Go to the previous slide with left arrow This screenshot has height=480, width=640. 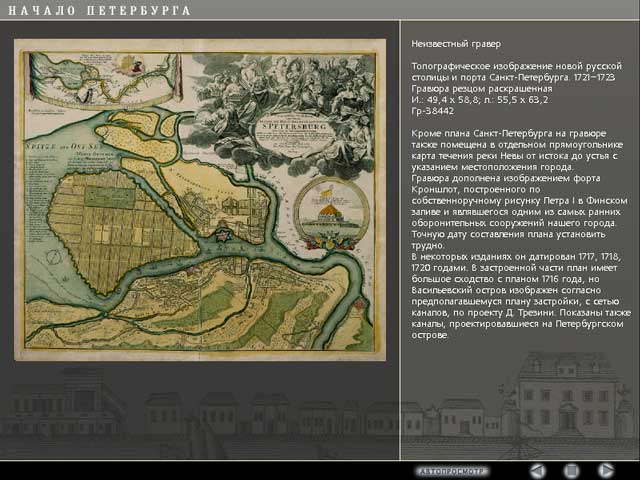(x=538, y=469)
